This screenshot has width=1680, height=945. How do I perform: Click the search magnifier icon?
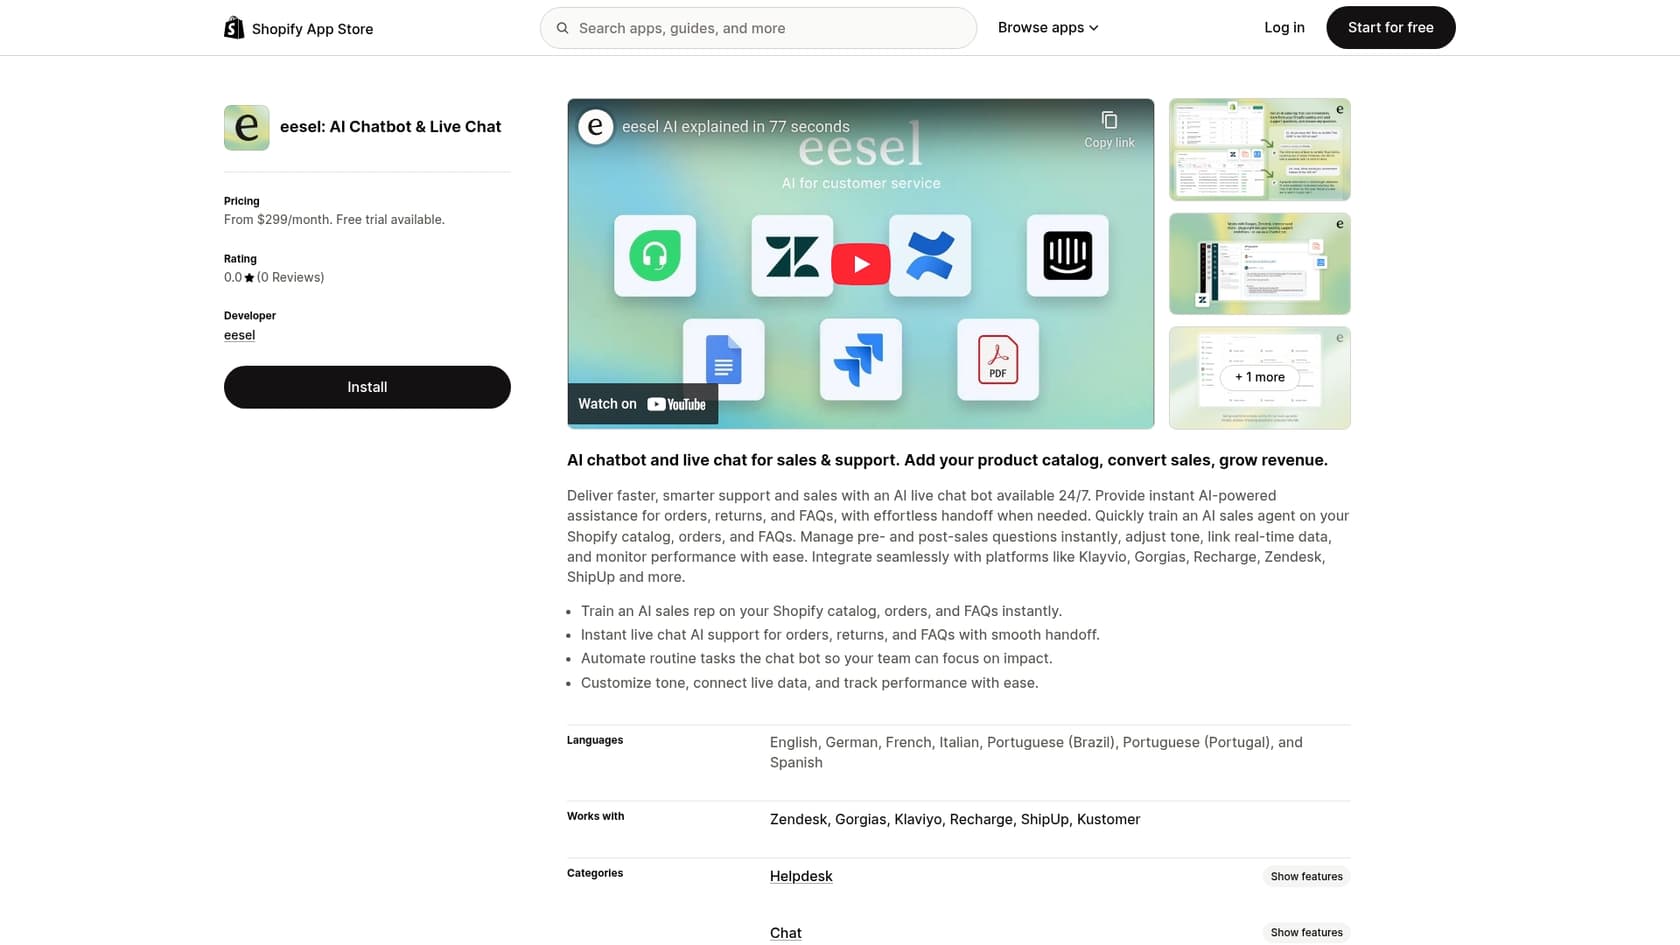(x=562, y=28)
